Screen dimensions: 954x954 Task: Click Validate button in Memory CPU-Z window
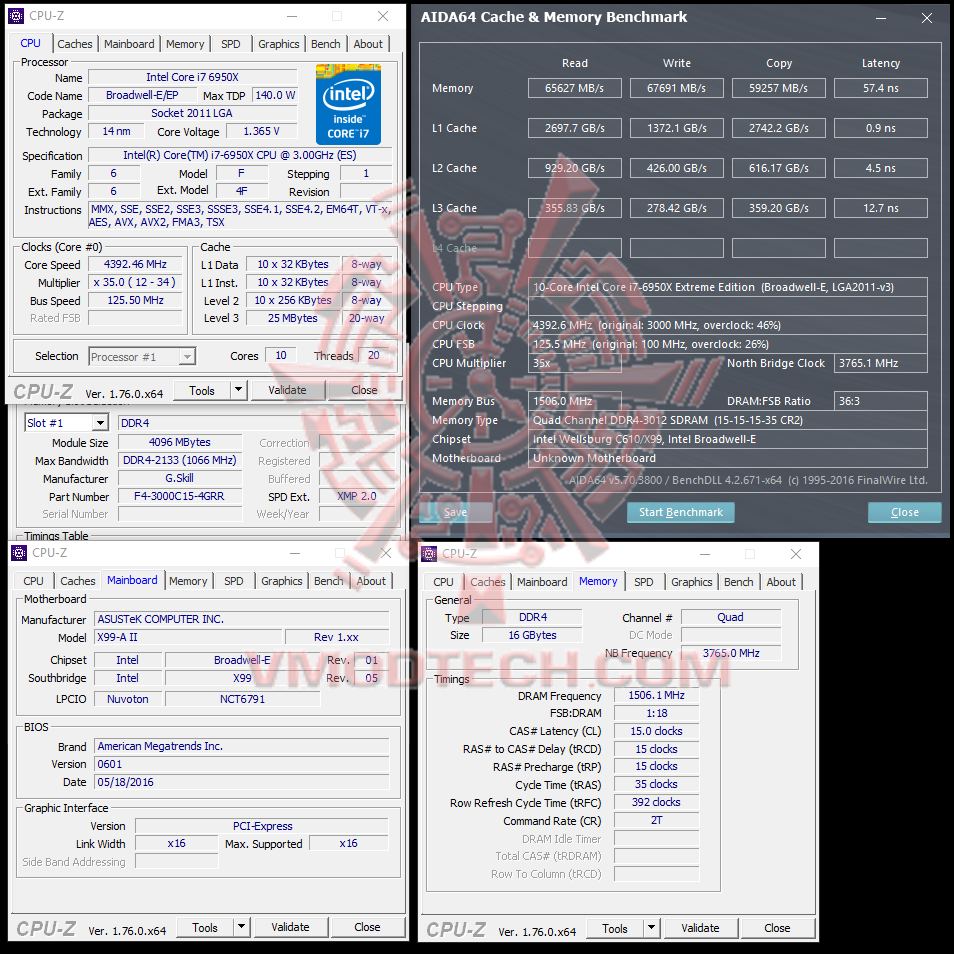point(700,928)
